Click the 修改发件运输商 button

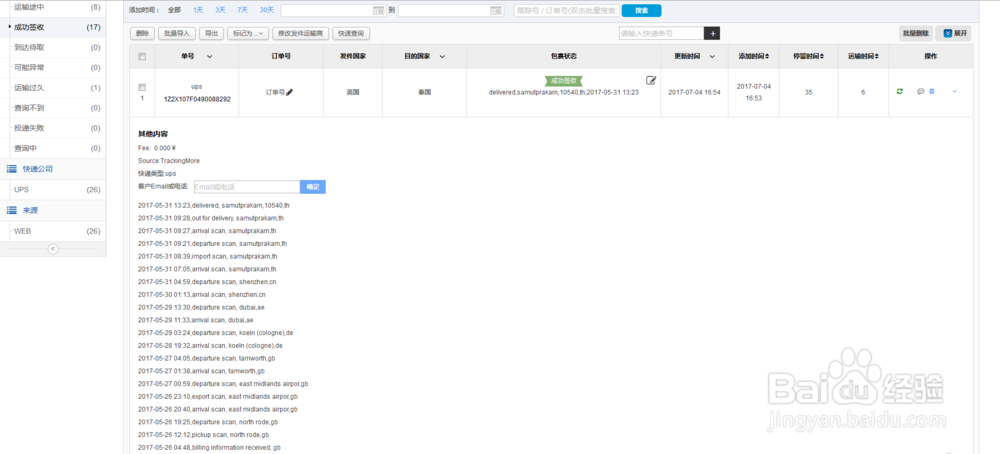pos(302,34)
